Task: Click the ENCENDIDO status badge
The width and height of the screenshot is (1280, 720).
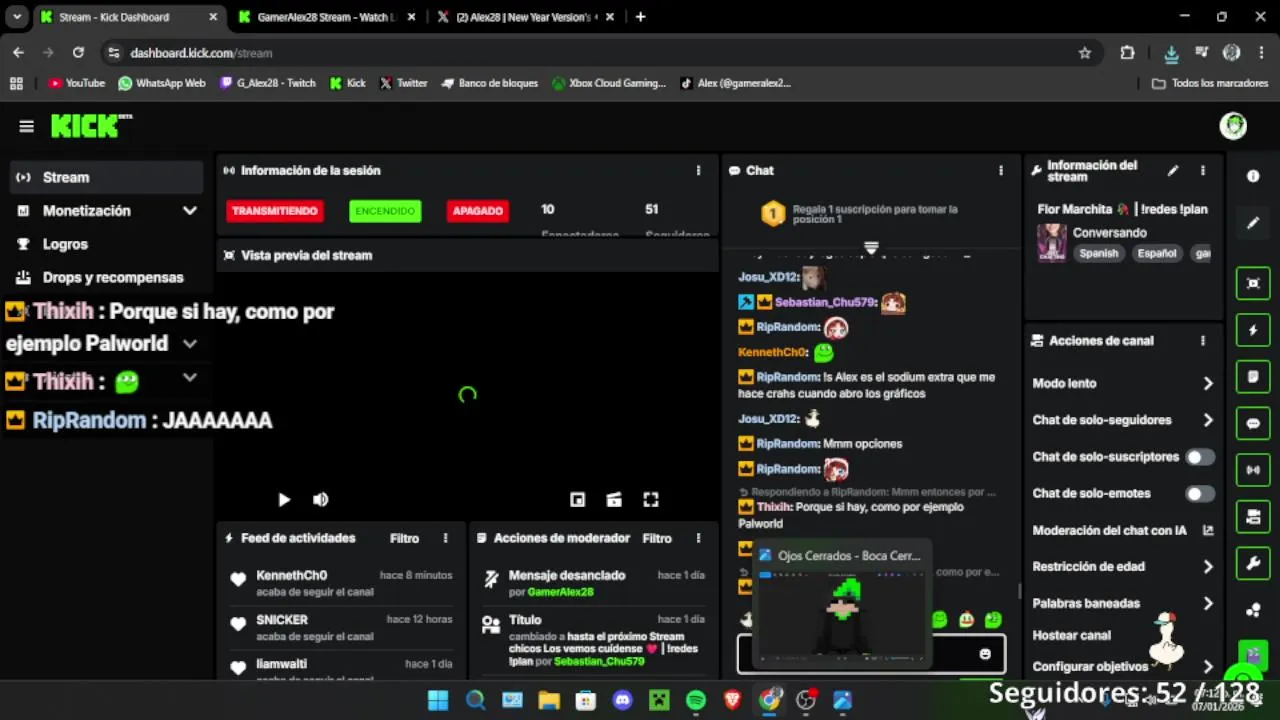Action: point(385,211)
